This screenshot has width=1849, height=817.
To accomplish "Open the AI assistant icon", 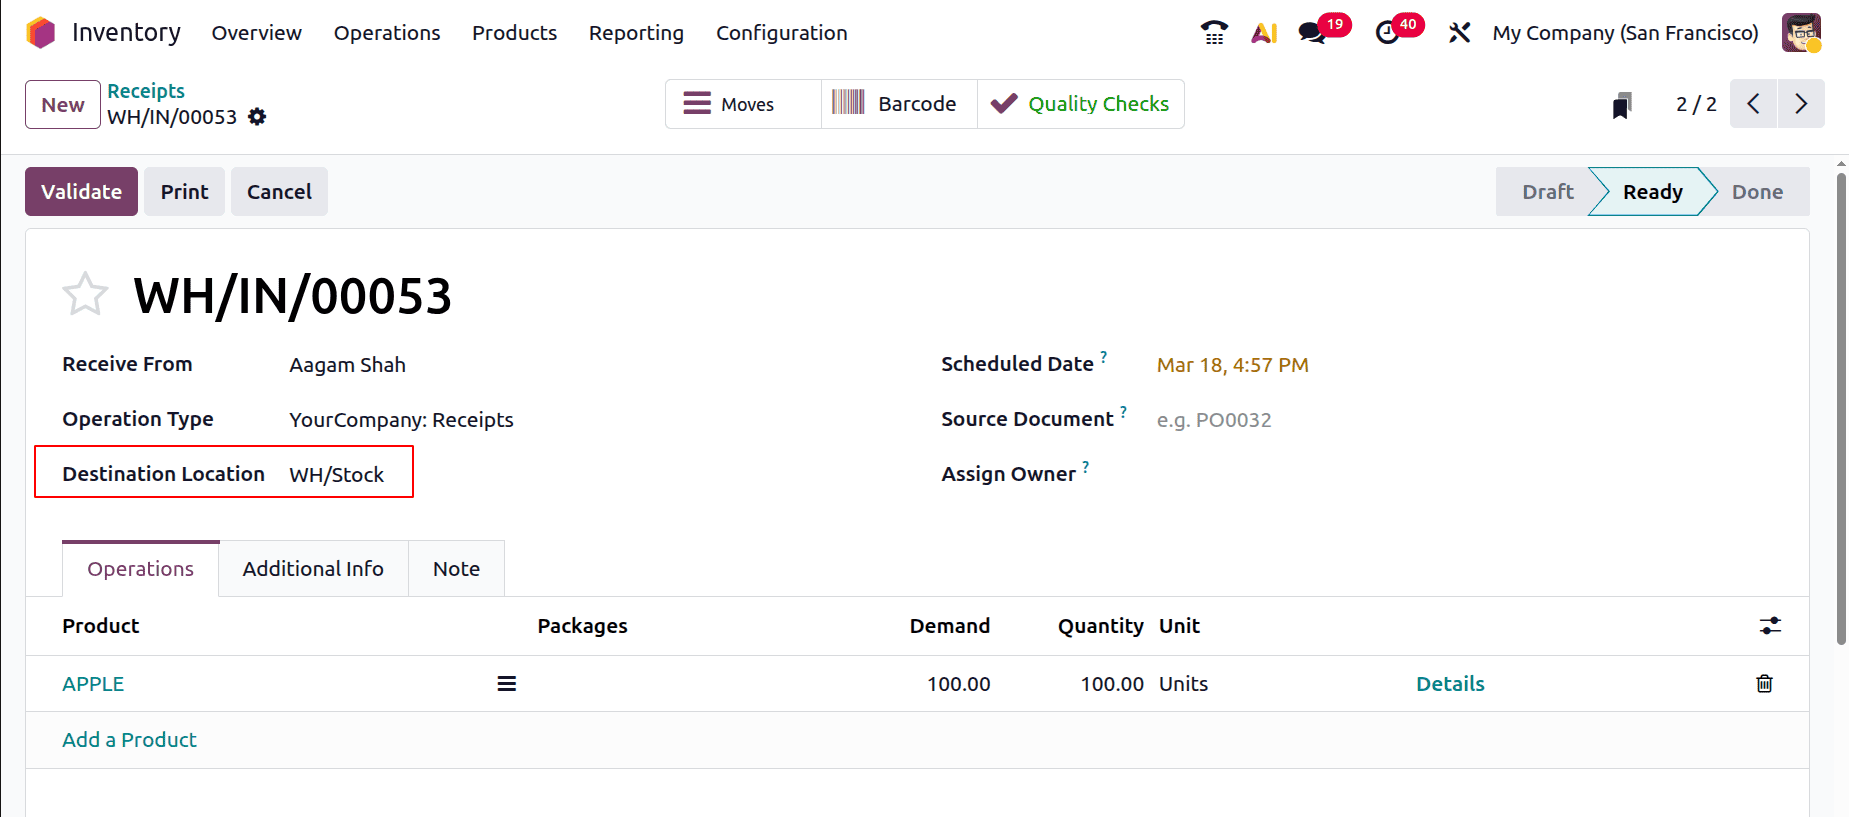I will click(1264, 33).
